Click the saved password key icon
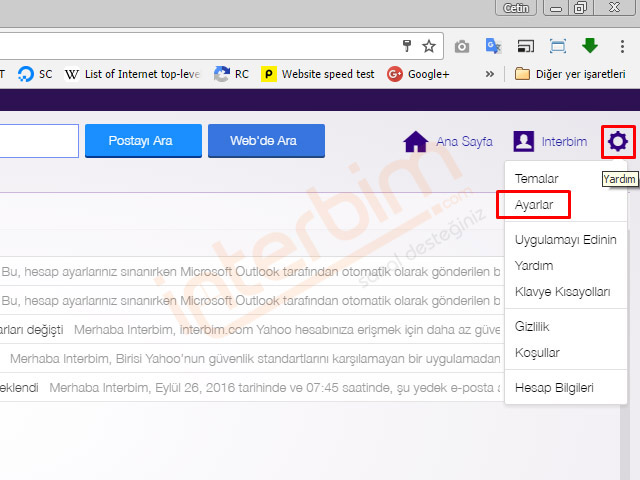The width and height of the screenshot is (640, 480). (x=407, y=46)
